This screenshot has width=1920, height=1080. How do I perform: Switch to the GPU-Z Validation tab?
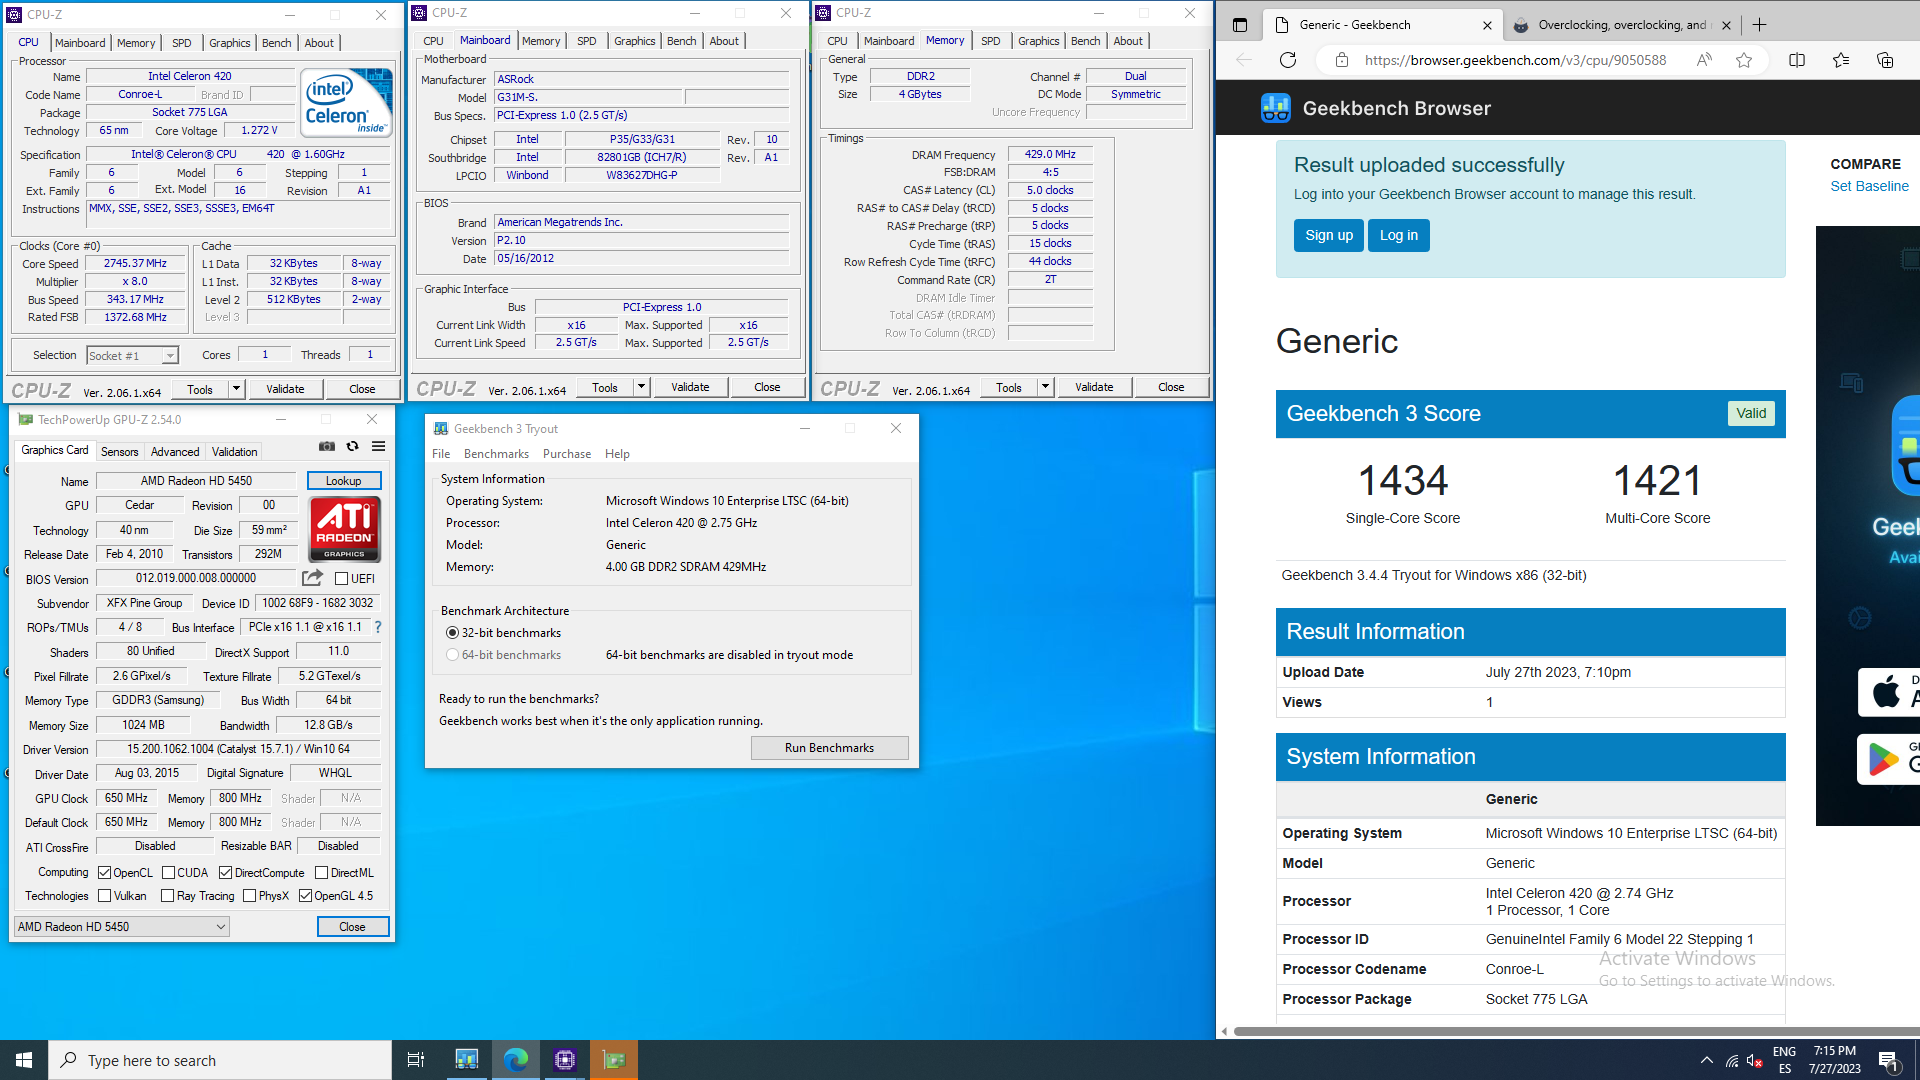click(x=235, y=451)
